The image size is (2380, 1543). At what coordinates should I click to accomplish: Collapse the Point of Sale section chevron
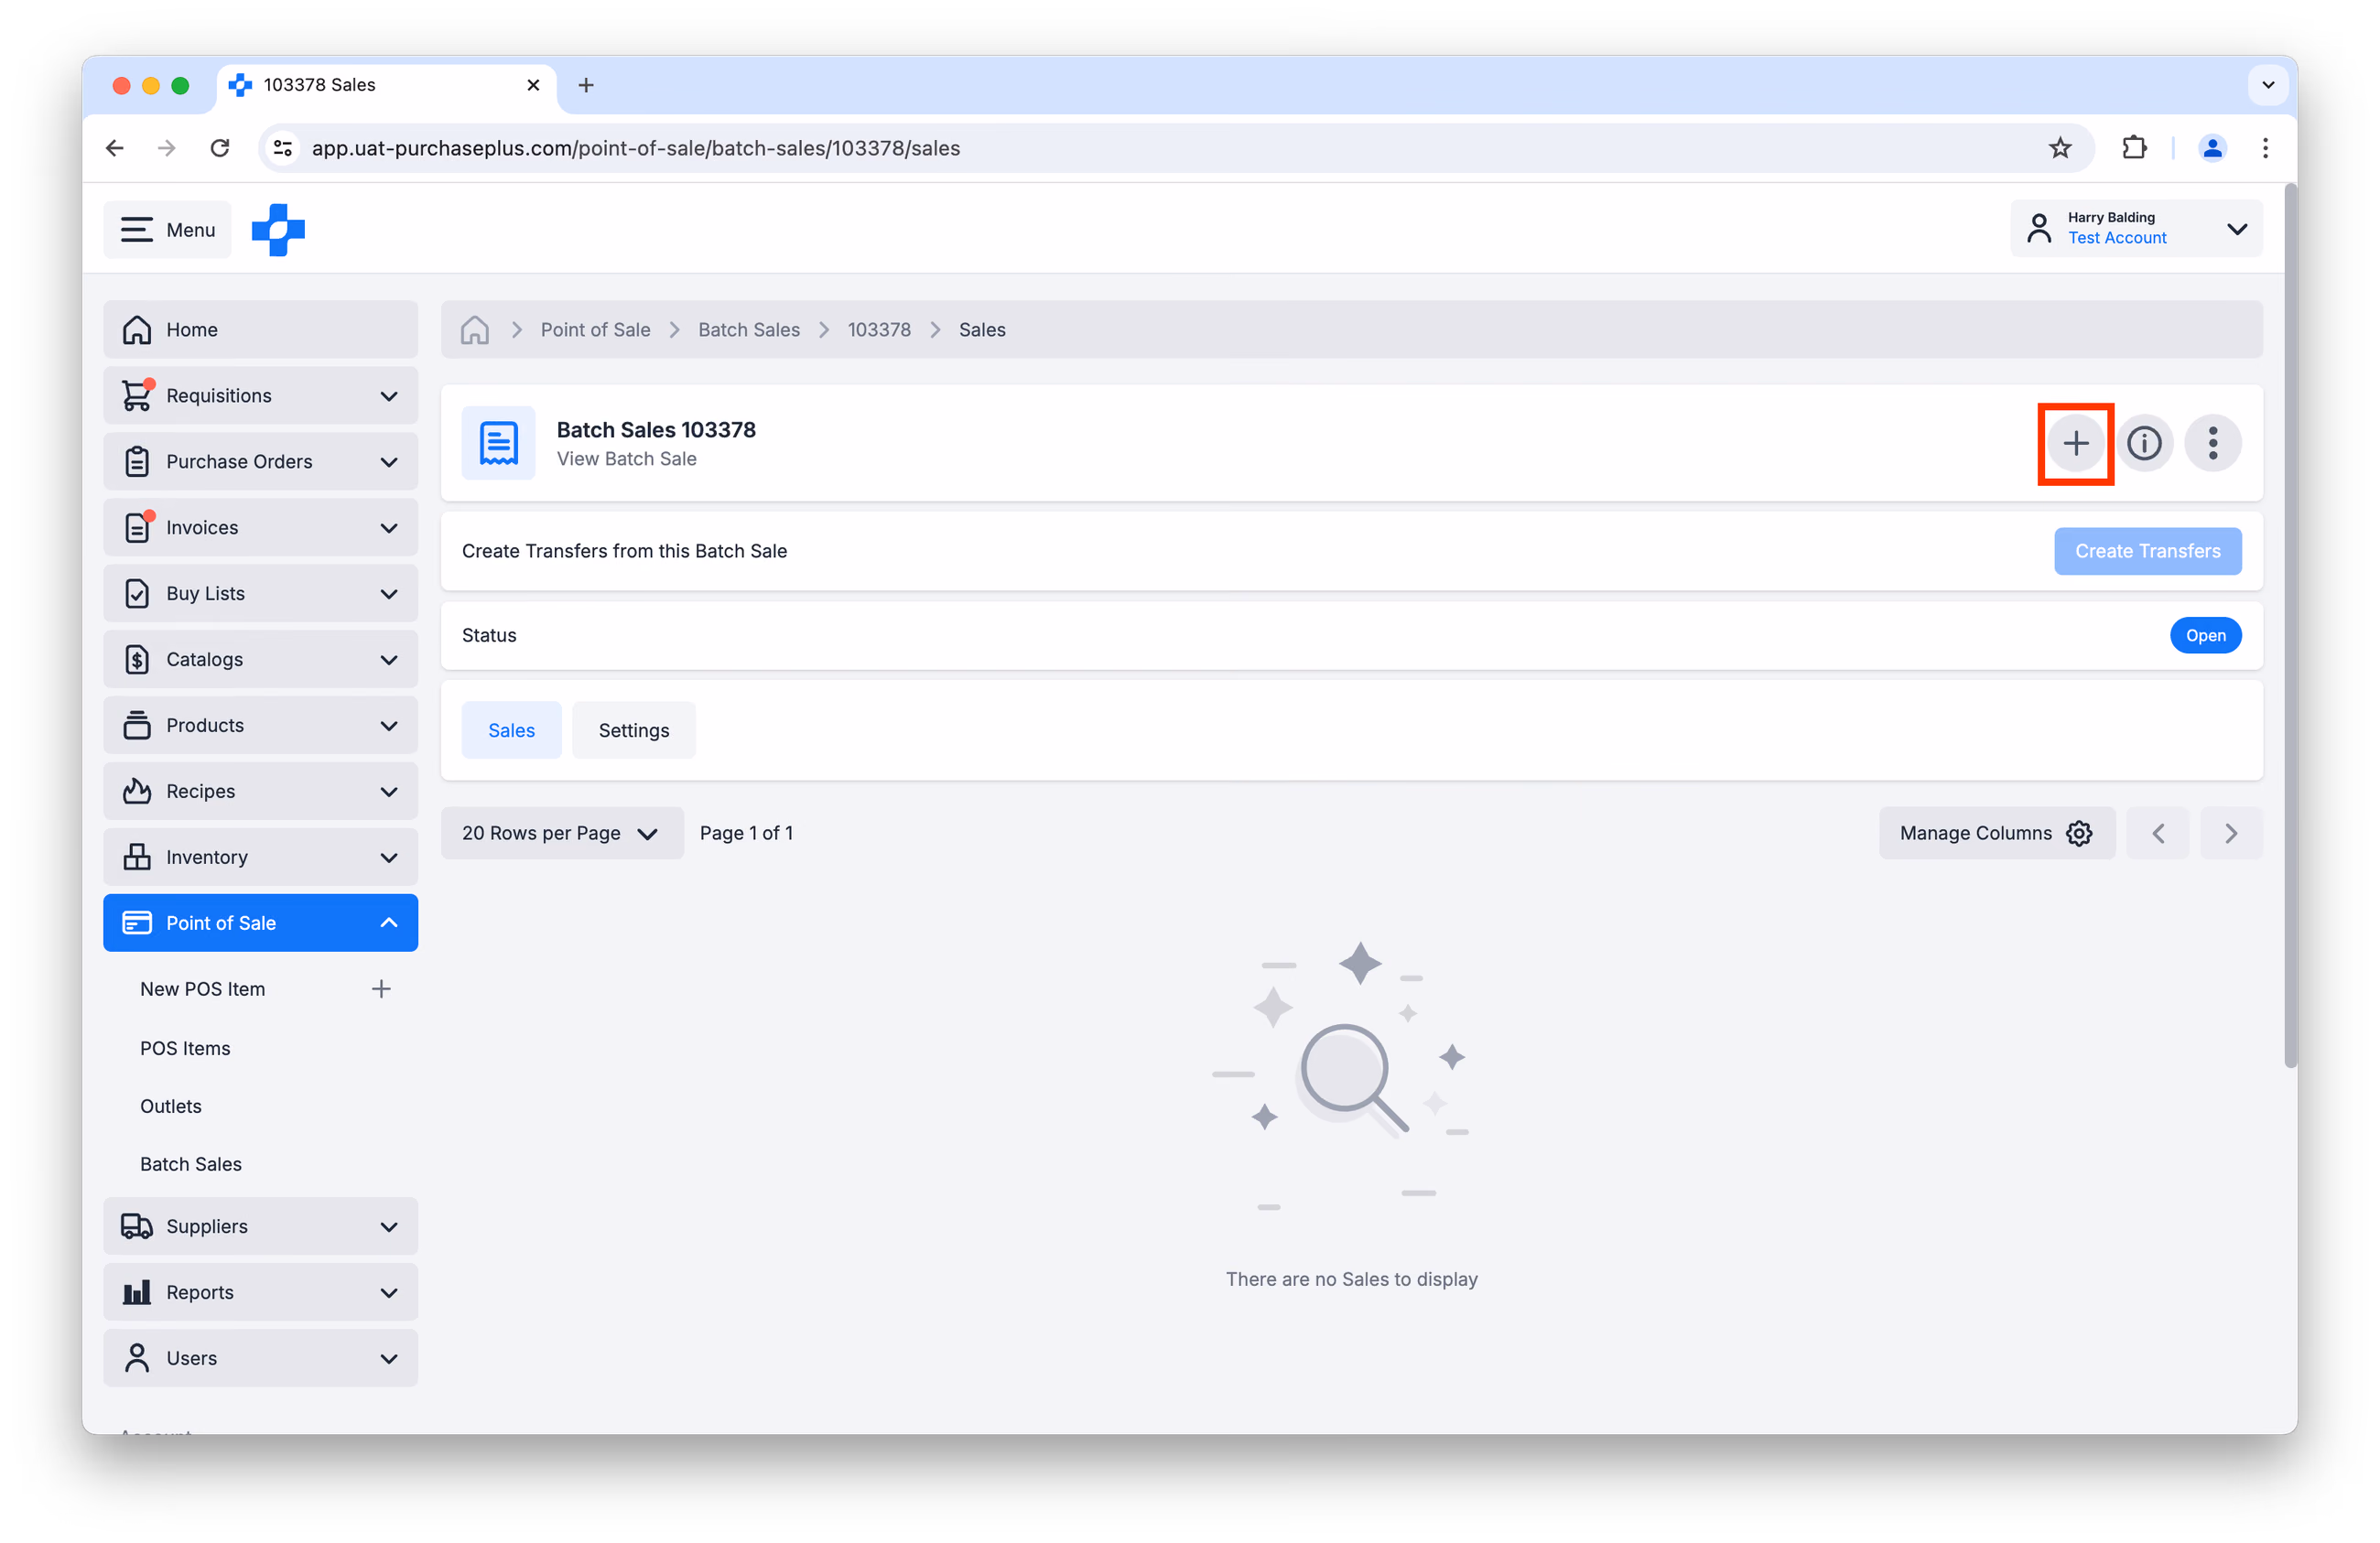click(389, 923)
